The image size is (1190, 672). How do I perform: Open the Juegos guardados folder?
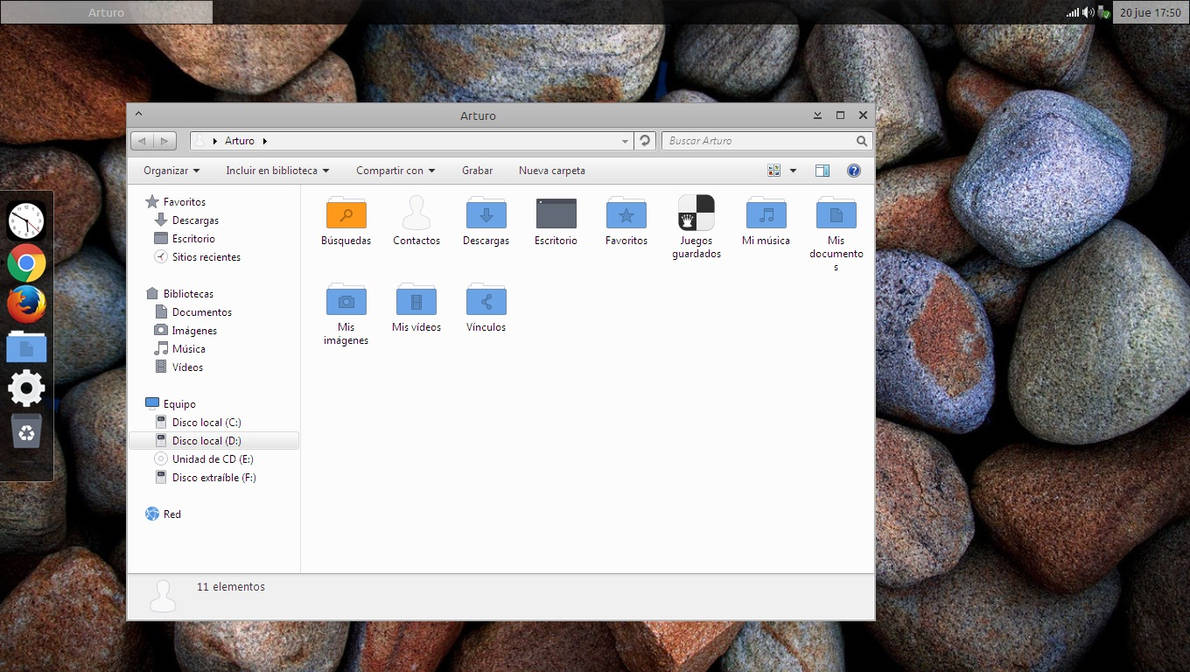(696, 213)
